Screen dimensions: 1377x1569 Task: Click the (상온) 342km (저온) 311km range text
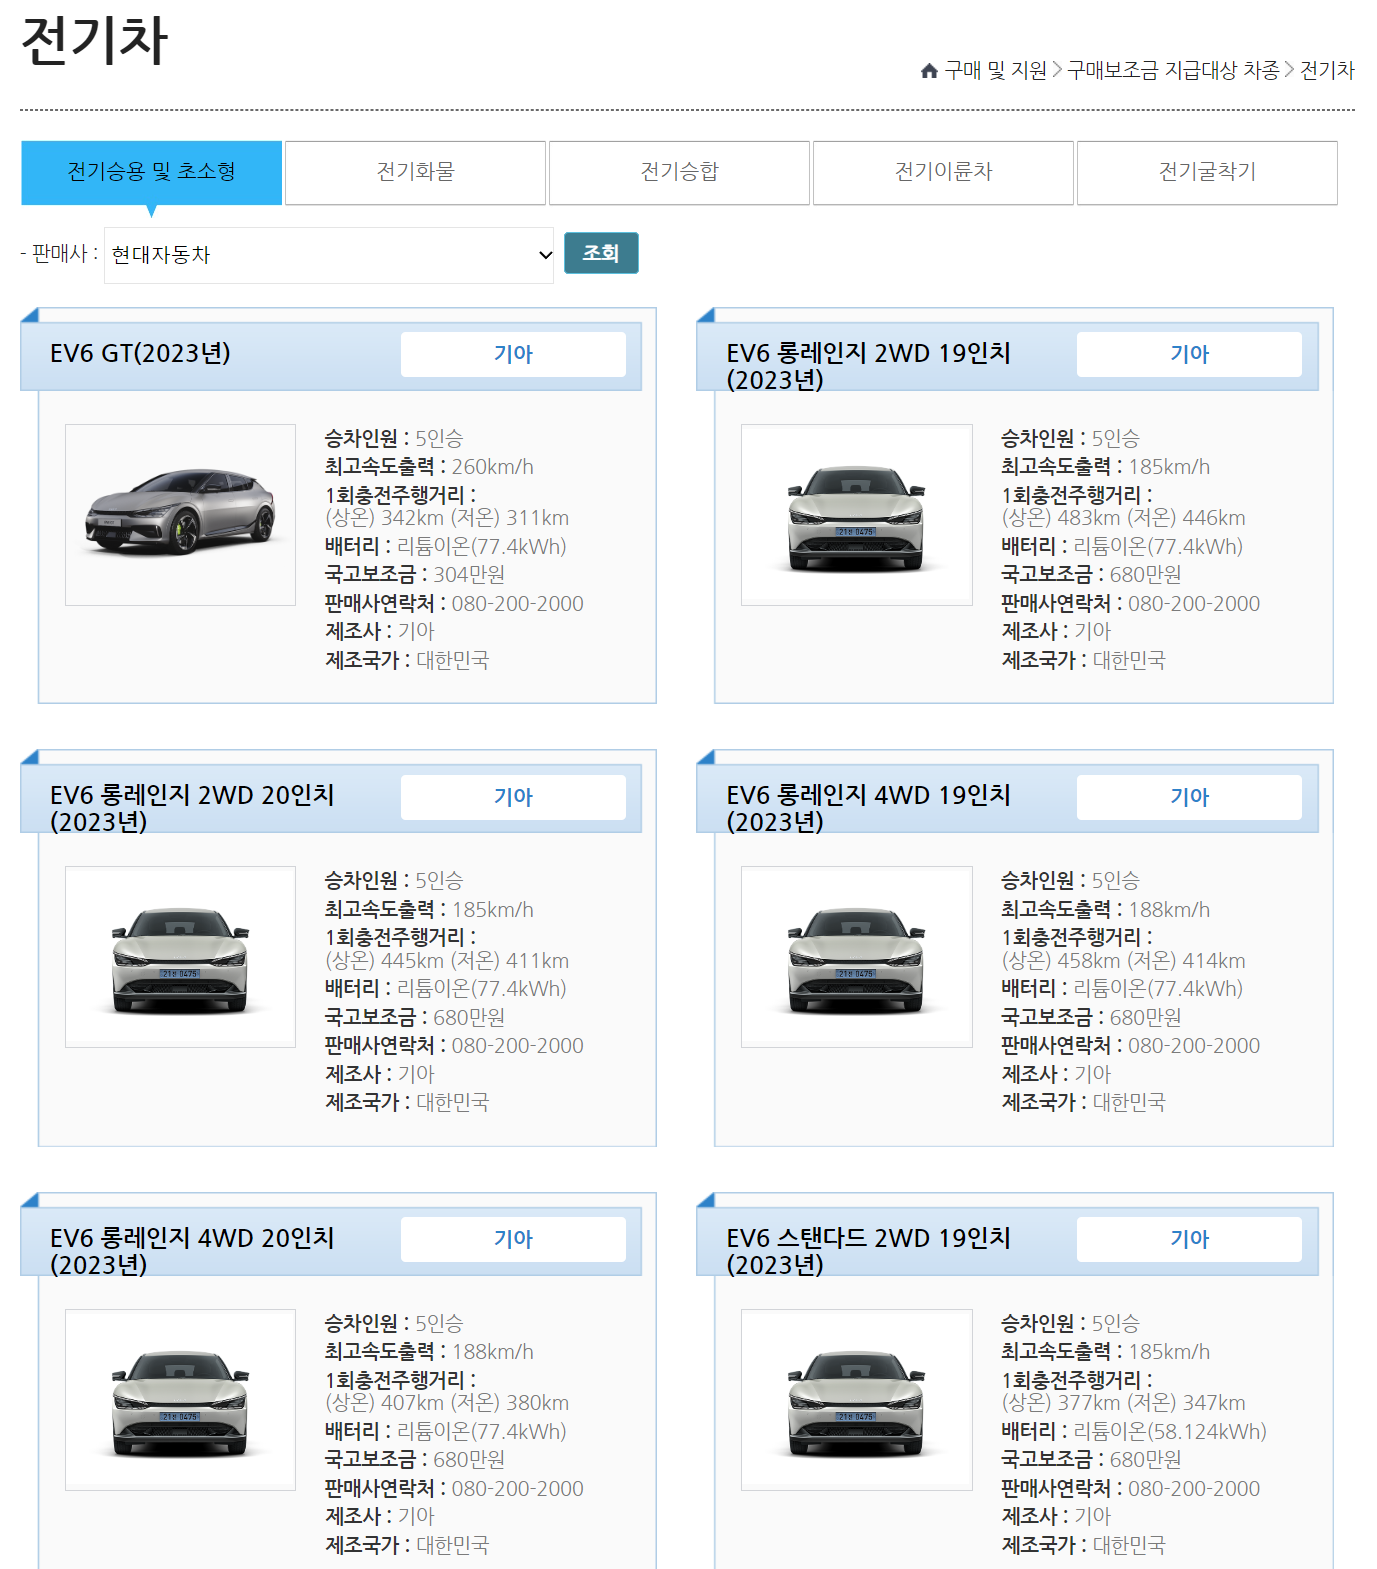coord(447,518)
